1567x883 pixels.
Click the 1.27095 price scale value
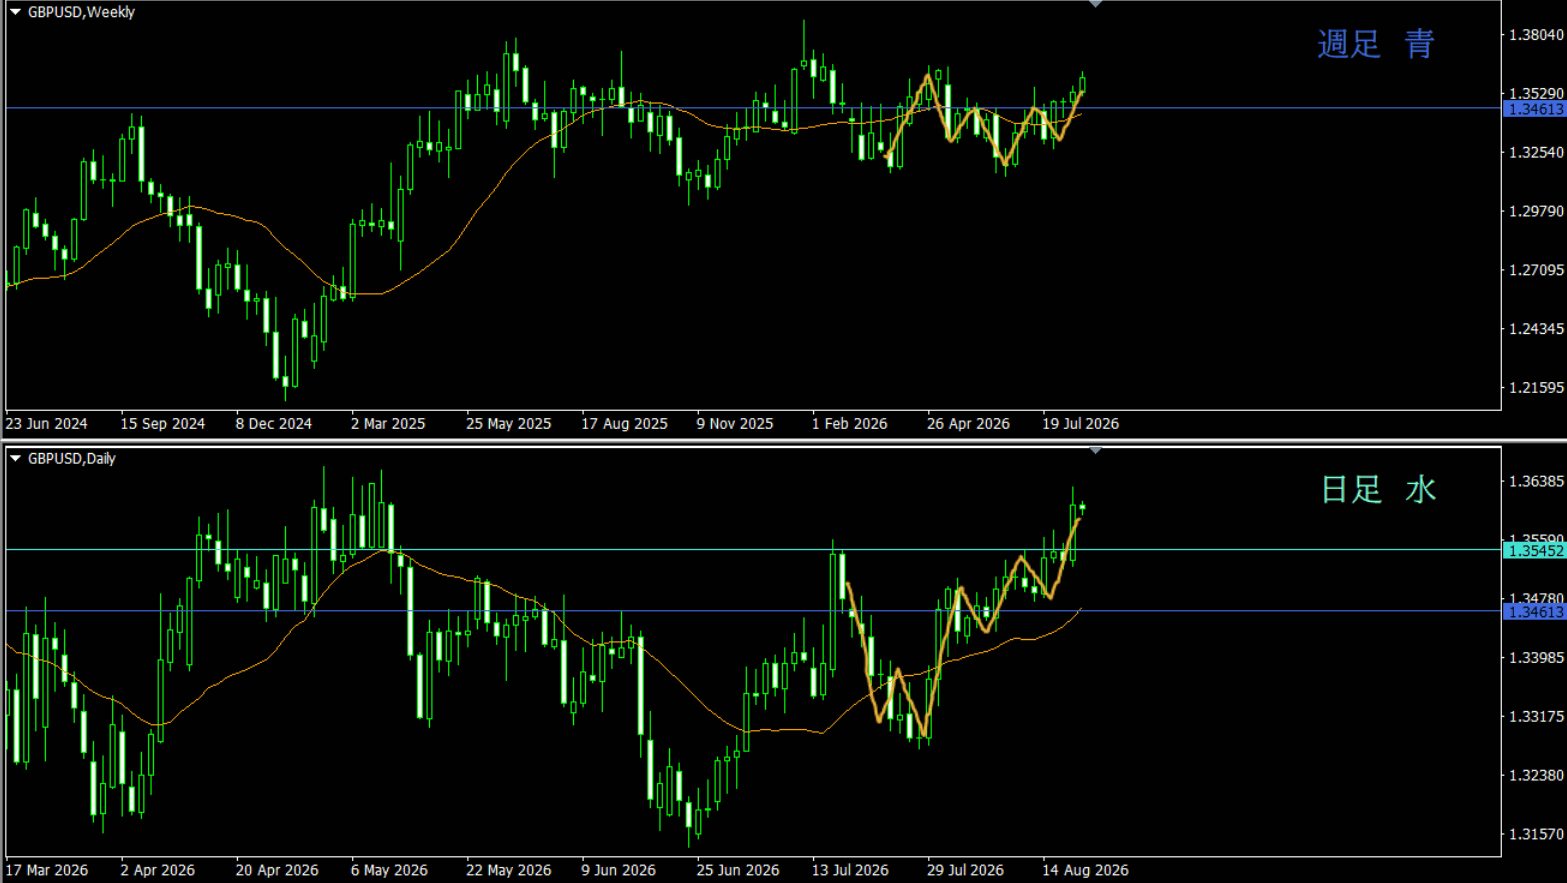[1536, 270]
